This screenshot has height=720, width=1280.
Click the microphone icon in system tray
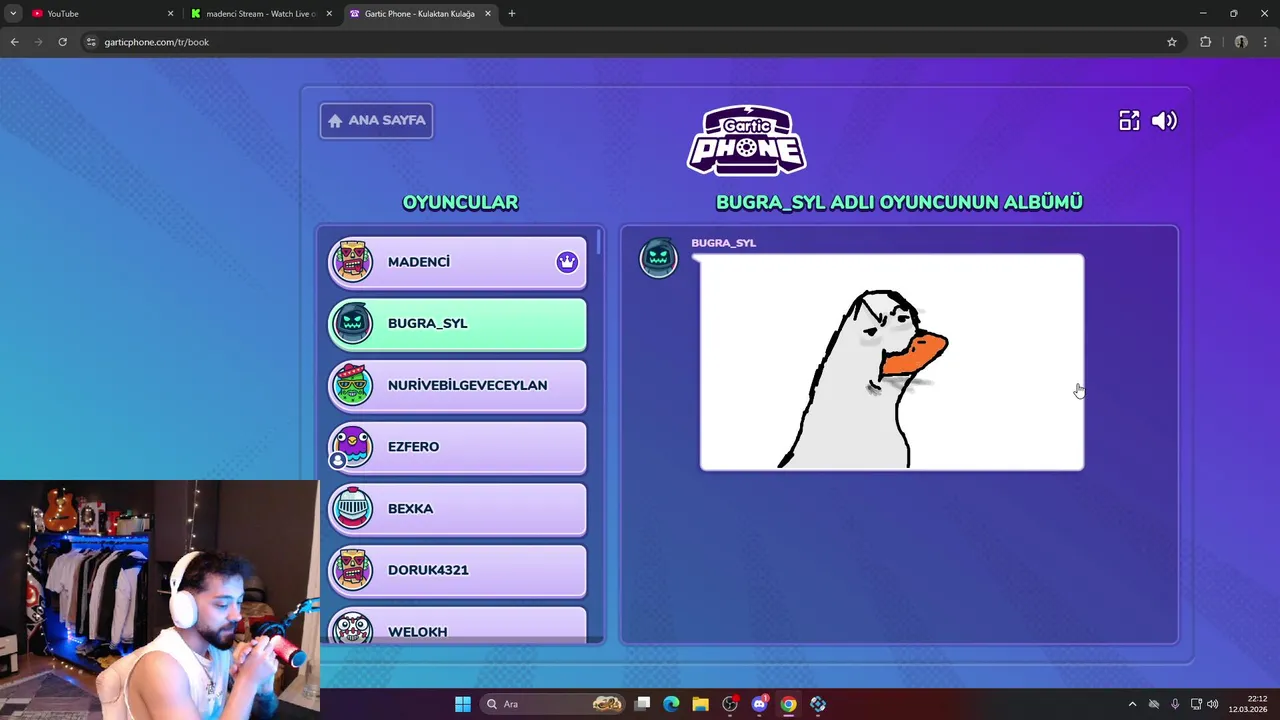click(x=1175, y=704)
